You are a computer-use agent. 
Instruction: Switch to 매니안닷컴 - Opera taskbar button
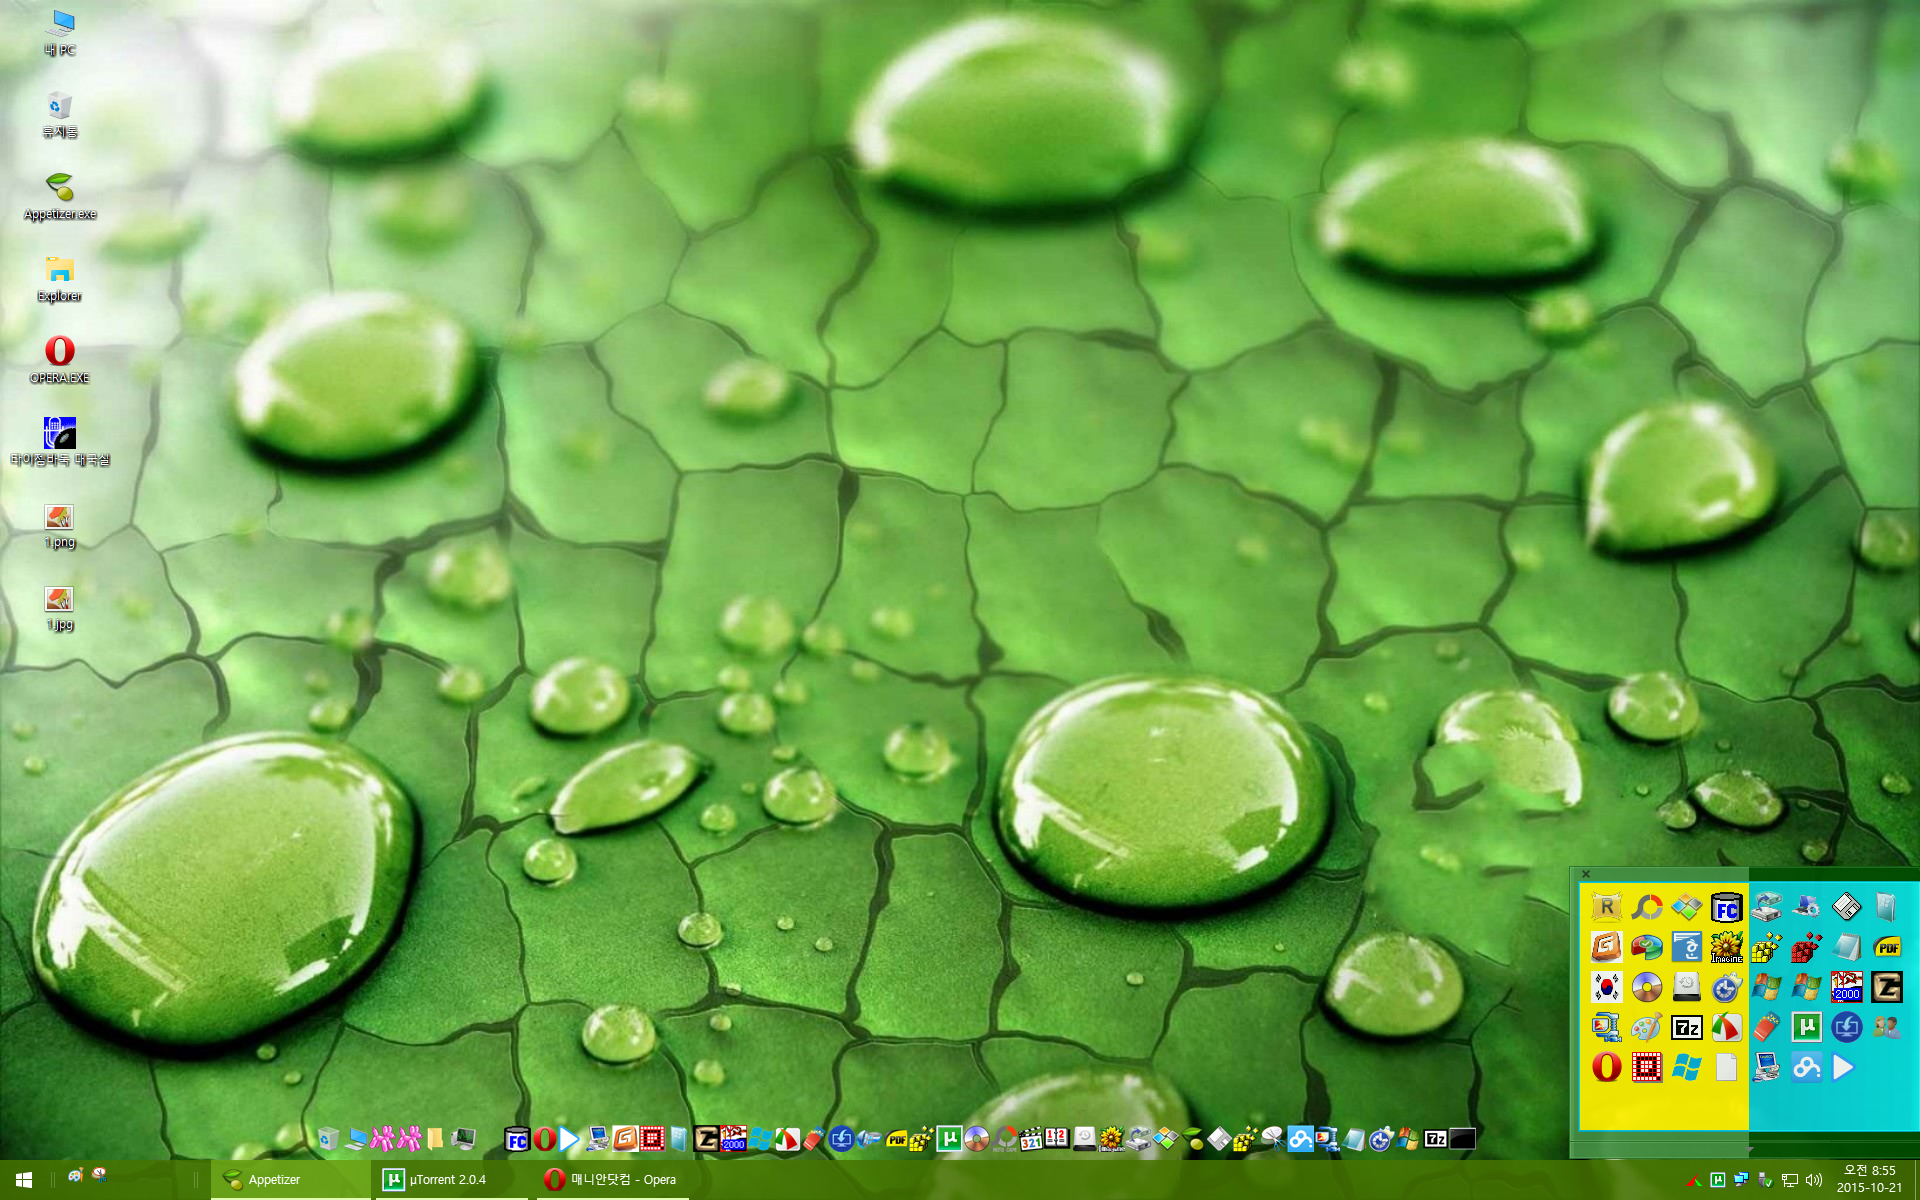click(x=612, y=1180)
